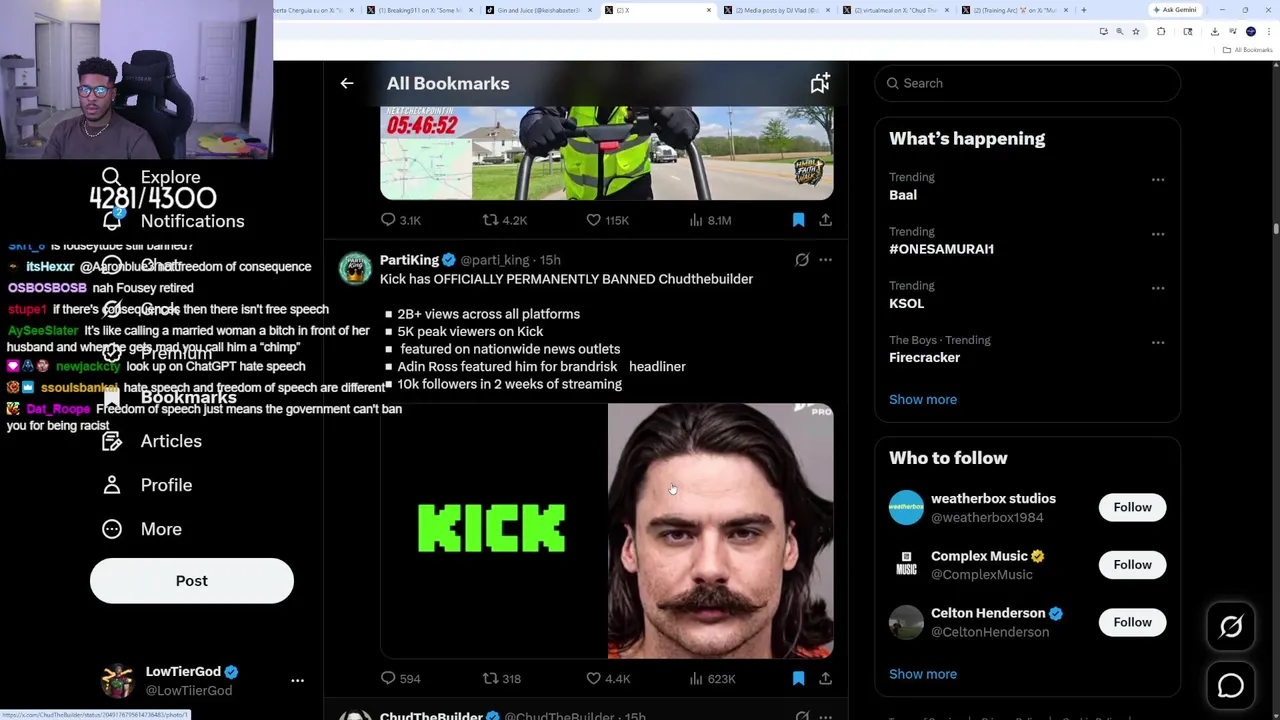Open the Chrome three-dot menu
1280x720 pixels.
pyautogui.click(x=1269, y=32)
